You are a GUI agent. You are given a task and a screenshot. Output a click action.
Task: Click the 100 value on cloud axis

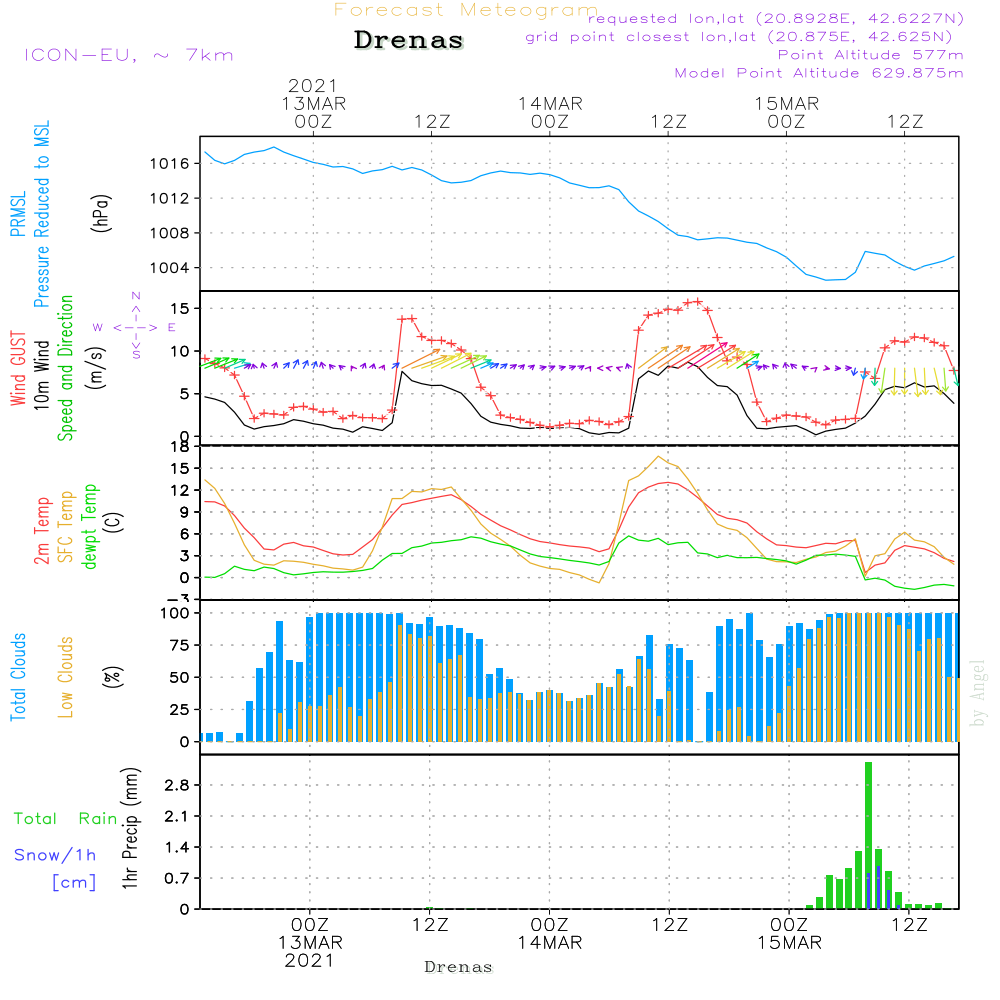click(175, 613)
